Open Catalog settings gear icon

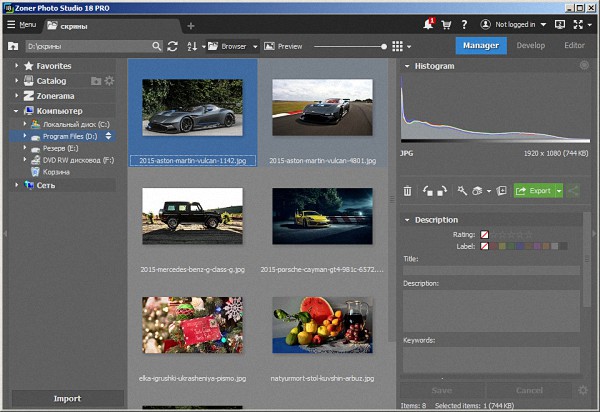tap(109, 81)
